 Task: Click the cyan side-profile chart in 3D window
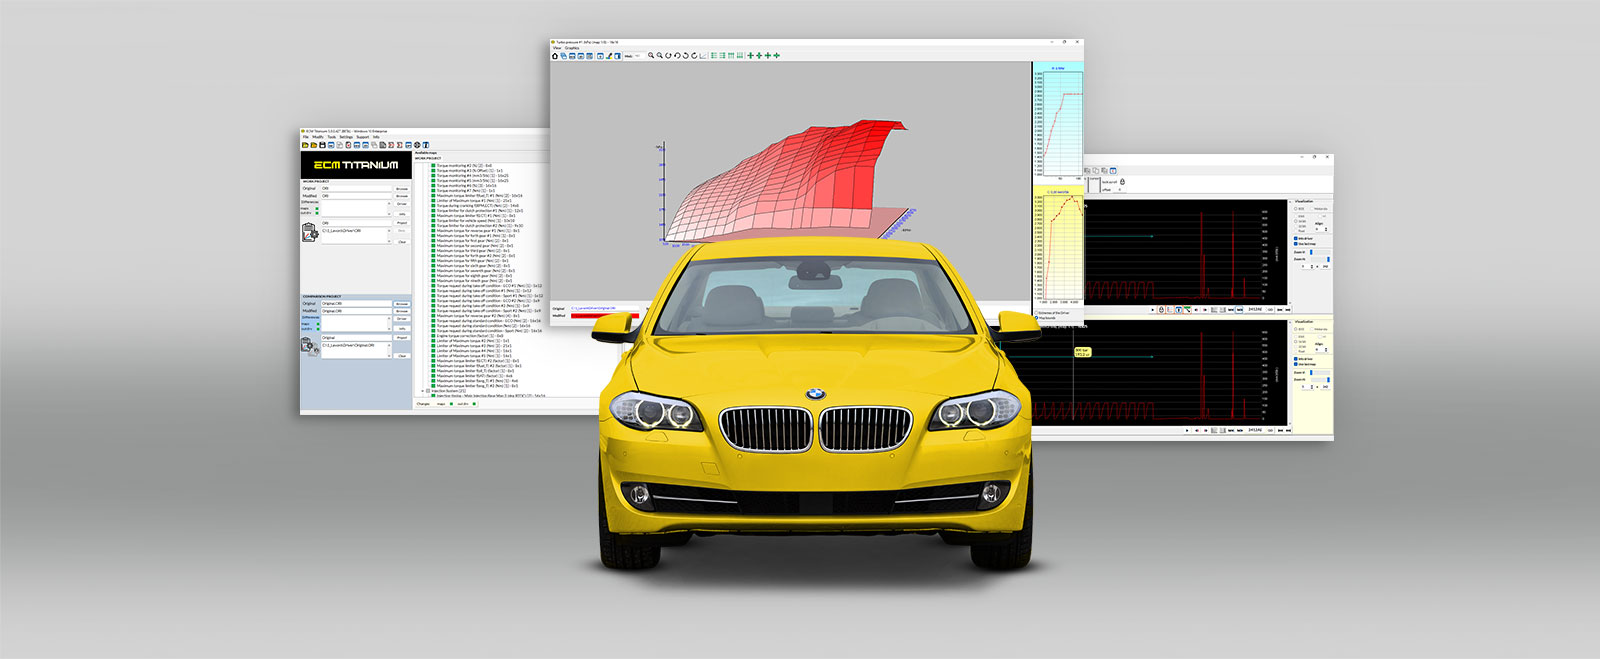(x=1058, y=123)
